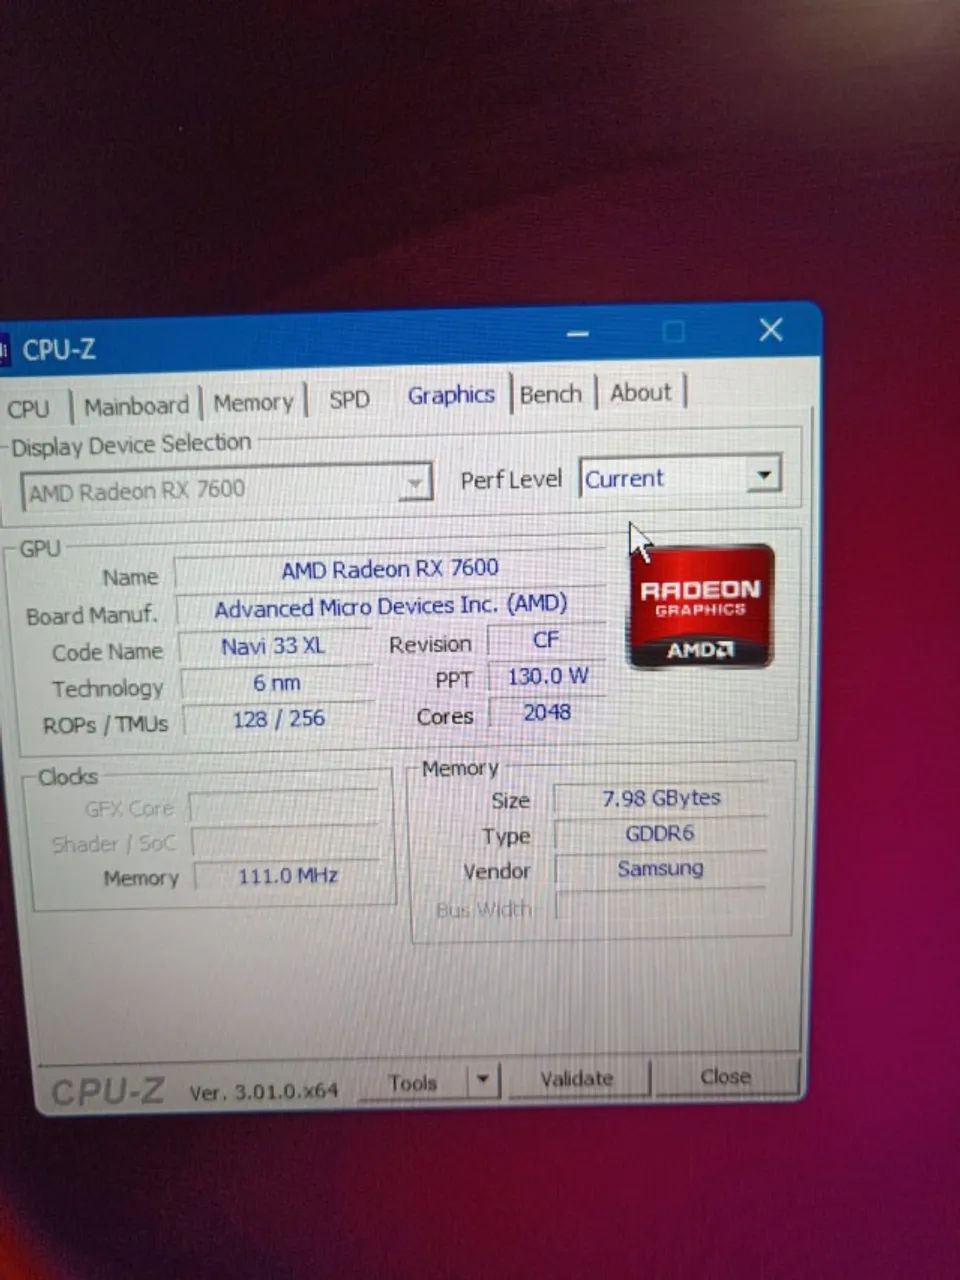This screenshot has width=960, height=1280.
Task: Click the Memory Size value 7.98 GBytes
Action: (x=661, y=798)
